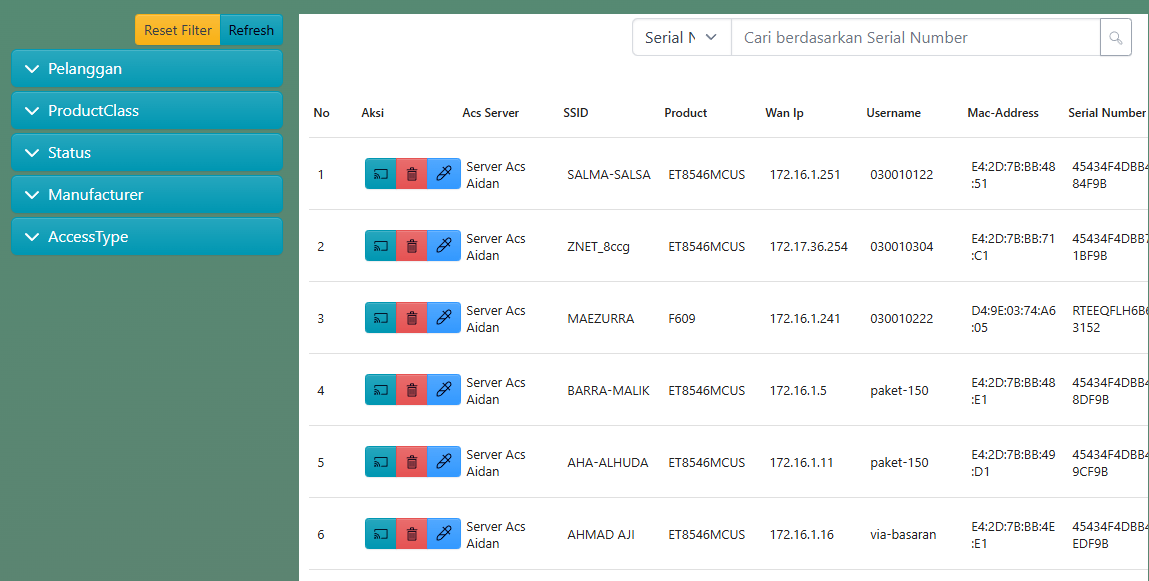Click the Refresh button
Viewport: 1149px width, 581px height.
251,30
